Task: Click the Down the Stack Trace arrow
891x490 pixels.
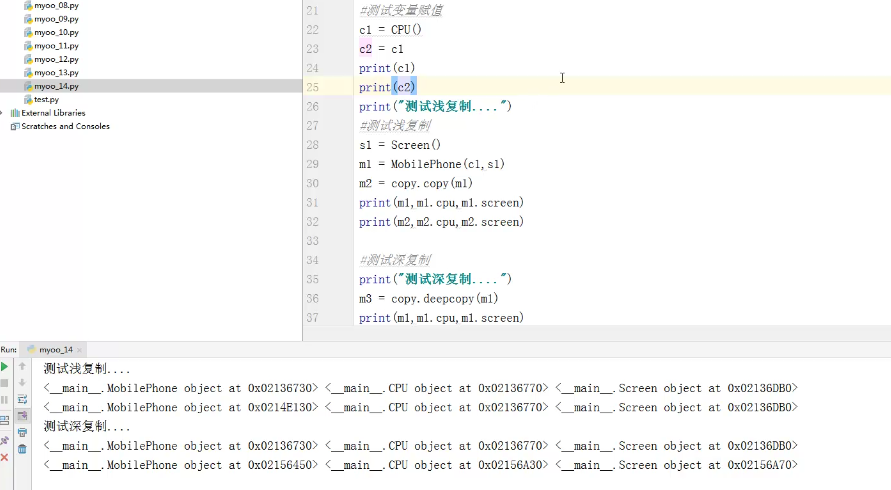Action: coord(22,383)
